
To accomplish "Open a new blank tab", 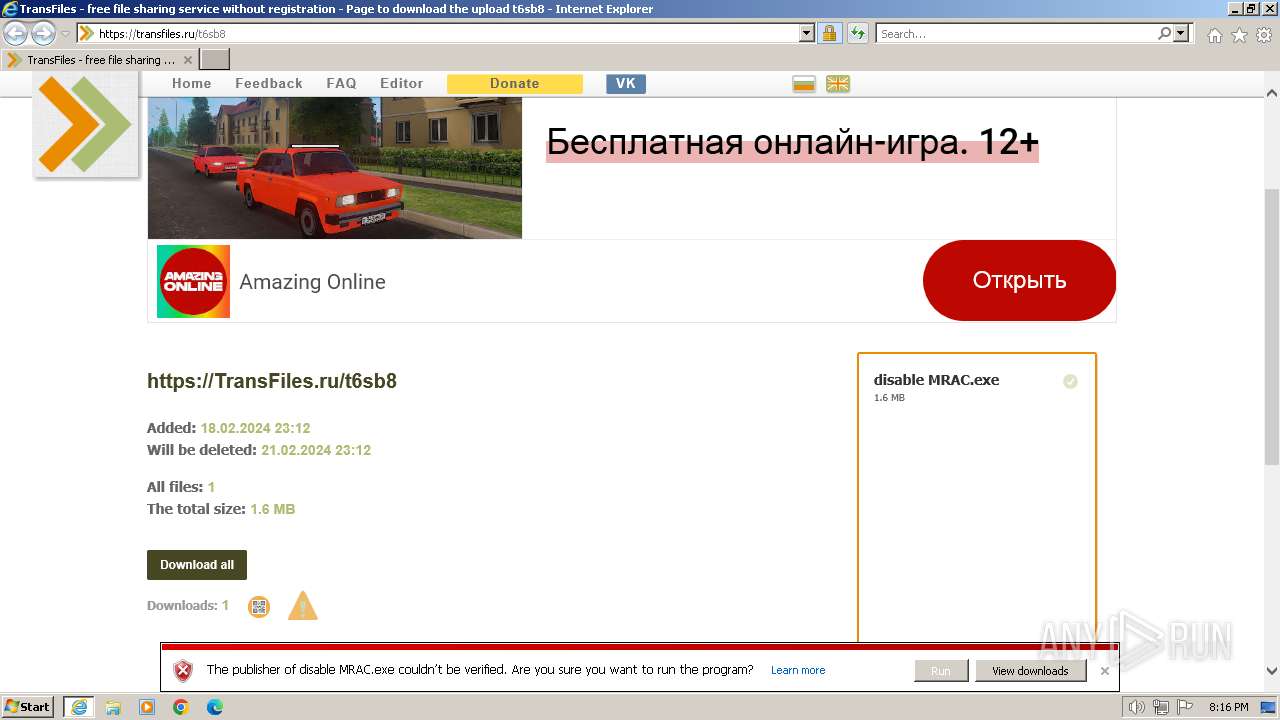I will [215, 60].
